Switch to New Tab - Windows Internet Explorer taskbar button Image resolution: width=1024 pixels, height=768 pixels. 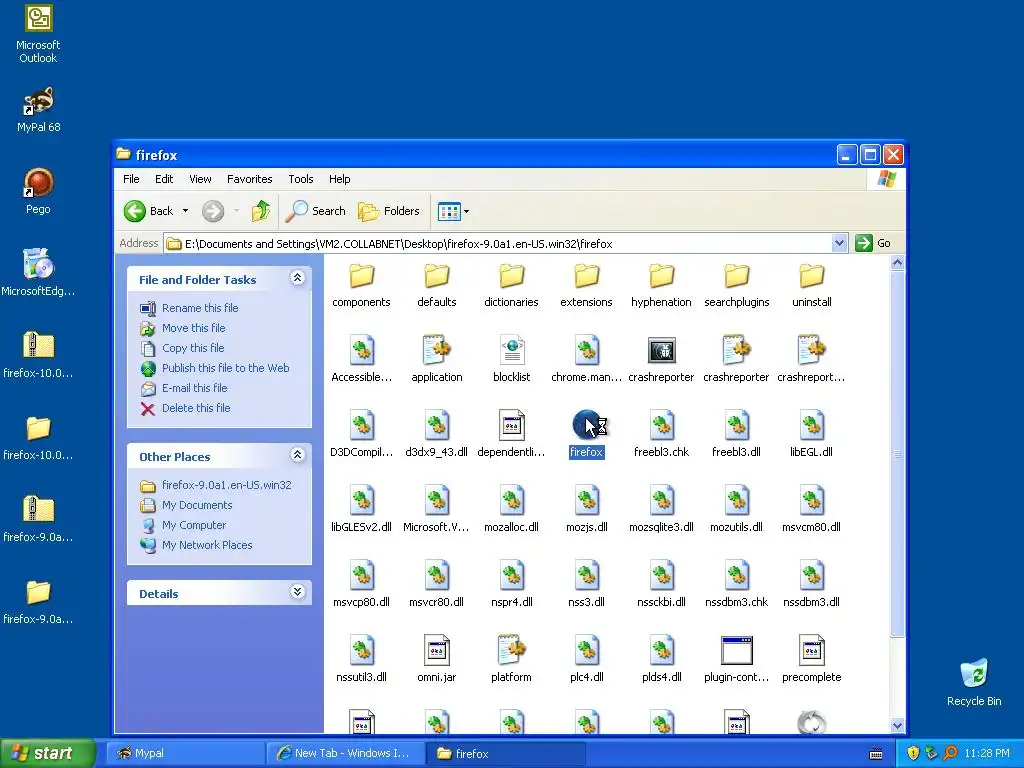pyautogui.click(x=345, y=753)
